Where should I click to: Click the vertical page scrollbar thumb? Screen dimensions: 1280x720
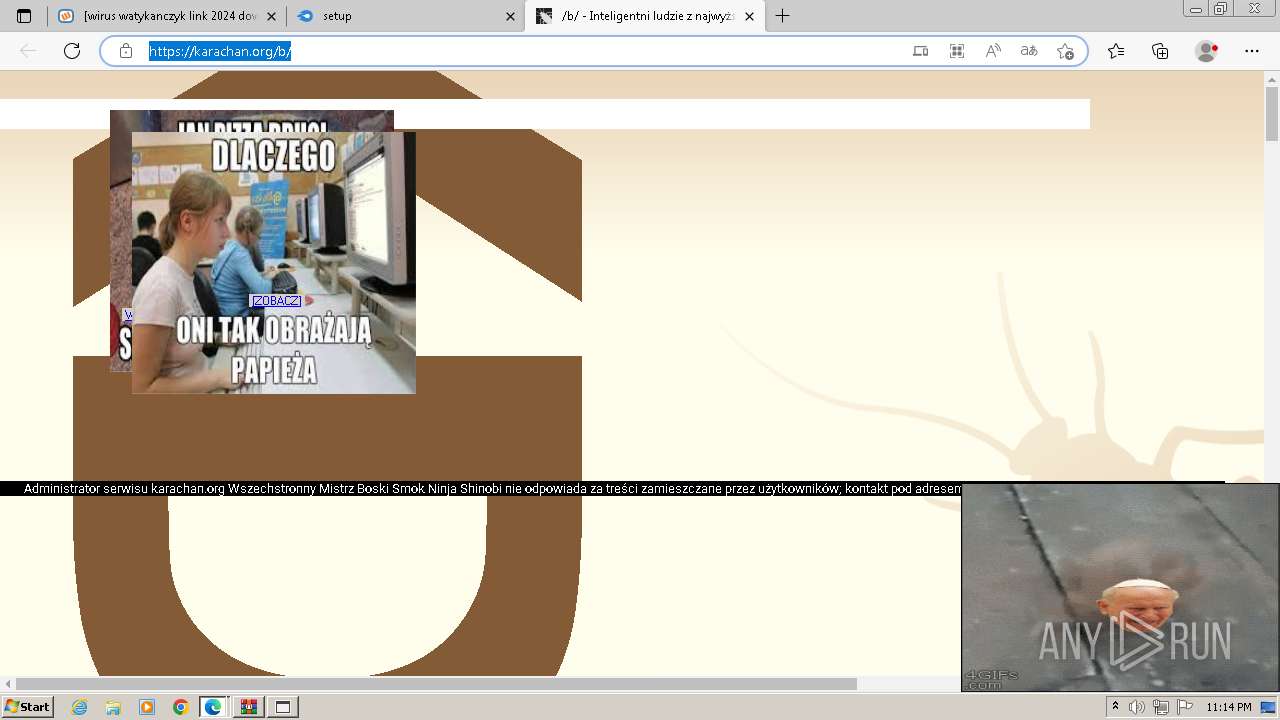[1272, 114]
